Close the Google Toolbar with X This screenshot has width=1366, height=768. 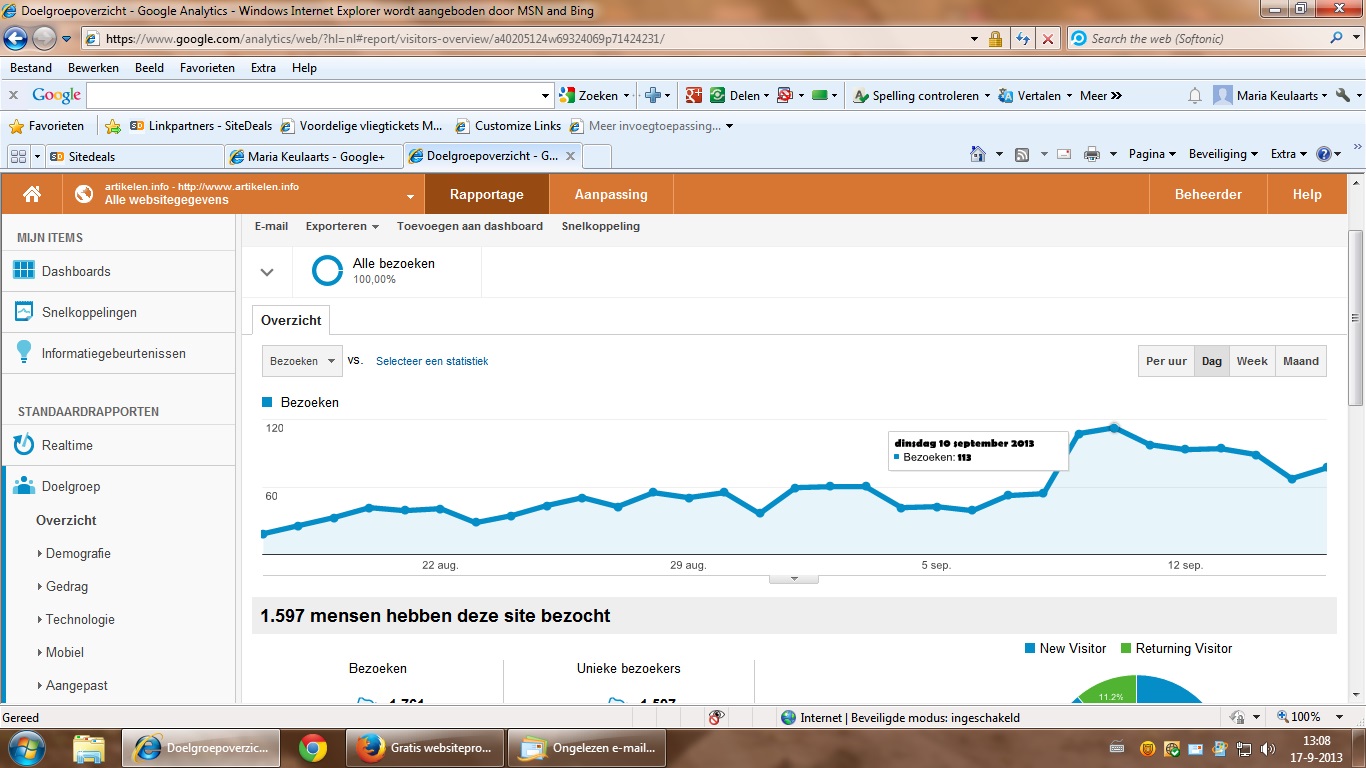[13, 96]
